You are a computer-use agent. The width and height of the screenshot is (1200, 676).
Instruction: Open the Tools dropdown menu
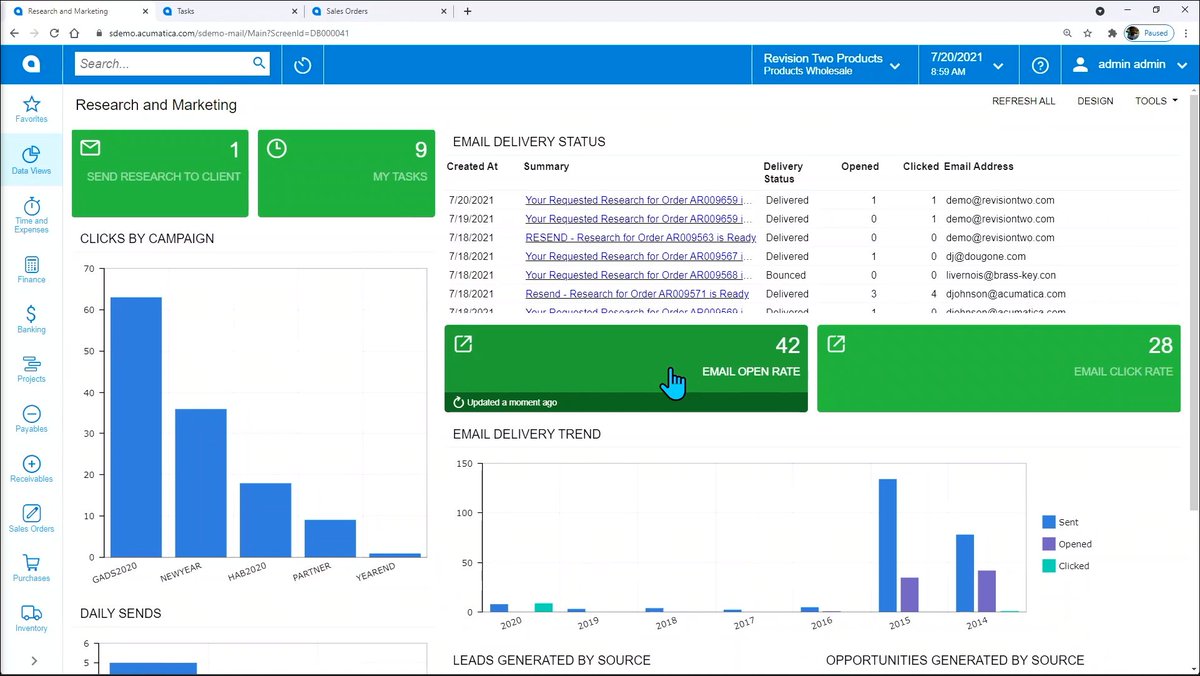1156,101
